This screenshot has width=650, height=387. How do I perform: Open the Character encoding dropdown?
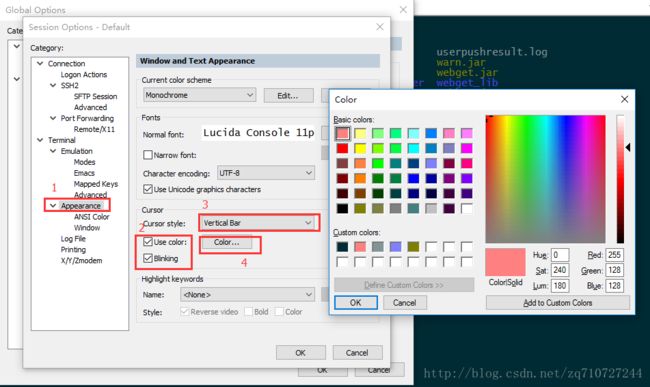(266, 173)
